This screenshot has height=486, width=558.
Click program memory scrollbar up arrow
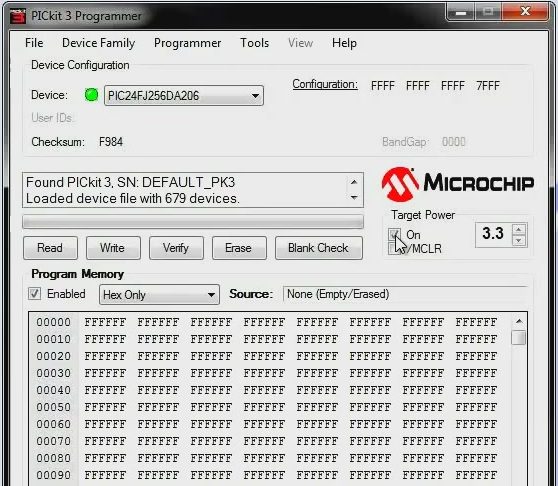pyautogui.click(x=519, y=322)
